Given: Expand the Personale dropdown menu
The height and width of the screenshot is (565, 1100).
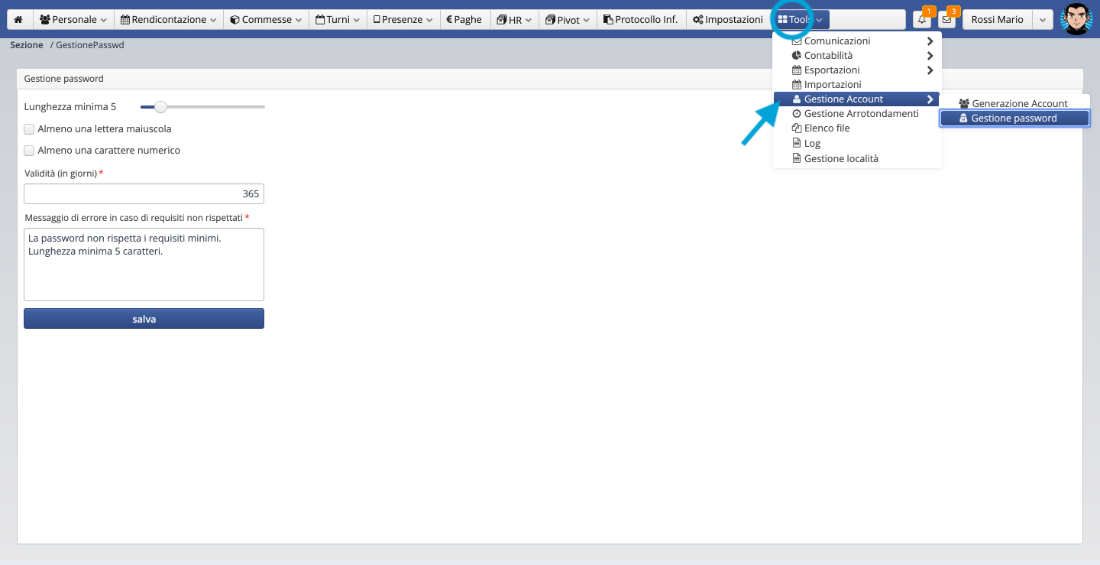Looking at the screenshot, I should click(73, 19).
